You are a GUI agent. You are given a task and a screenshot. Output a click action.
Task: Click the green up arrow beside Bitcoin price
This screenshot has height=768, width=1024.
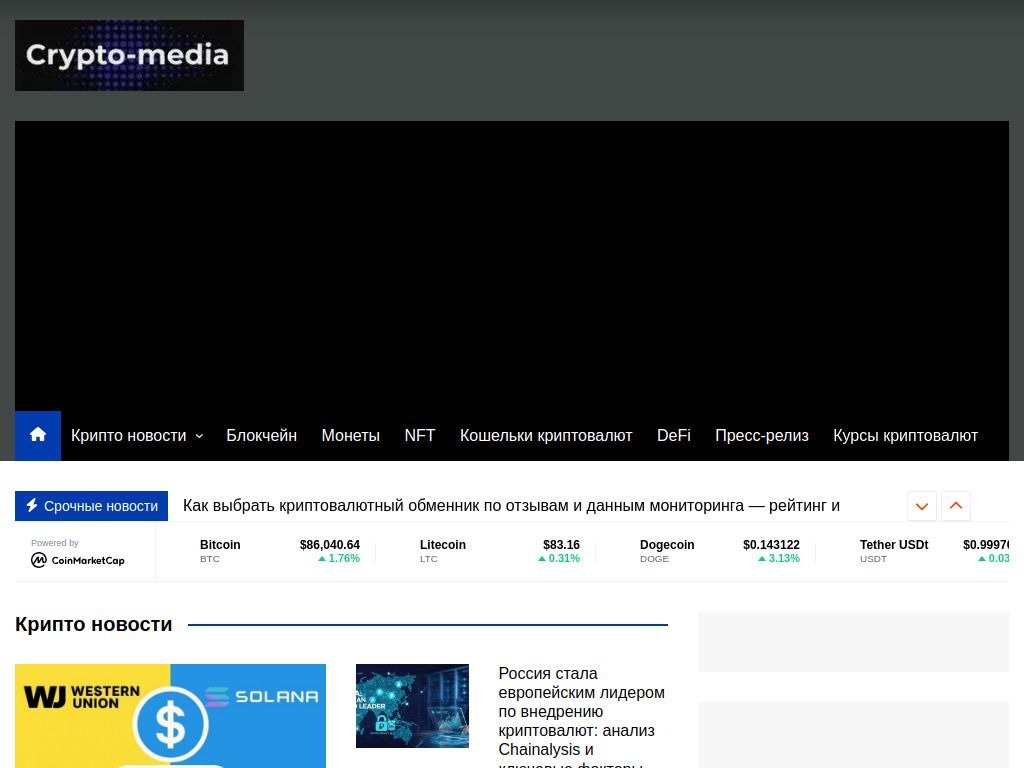(322, 558)
